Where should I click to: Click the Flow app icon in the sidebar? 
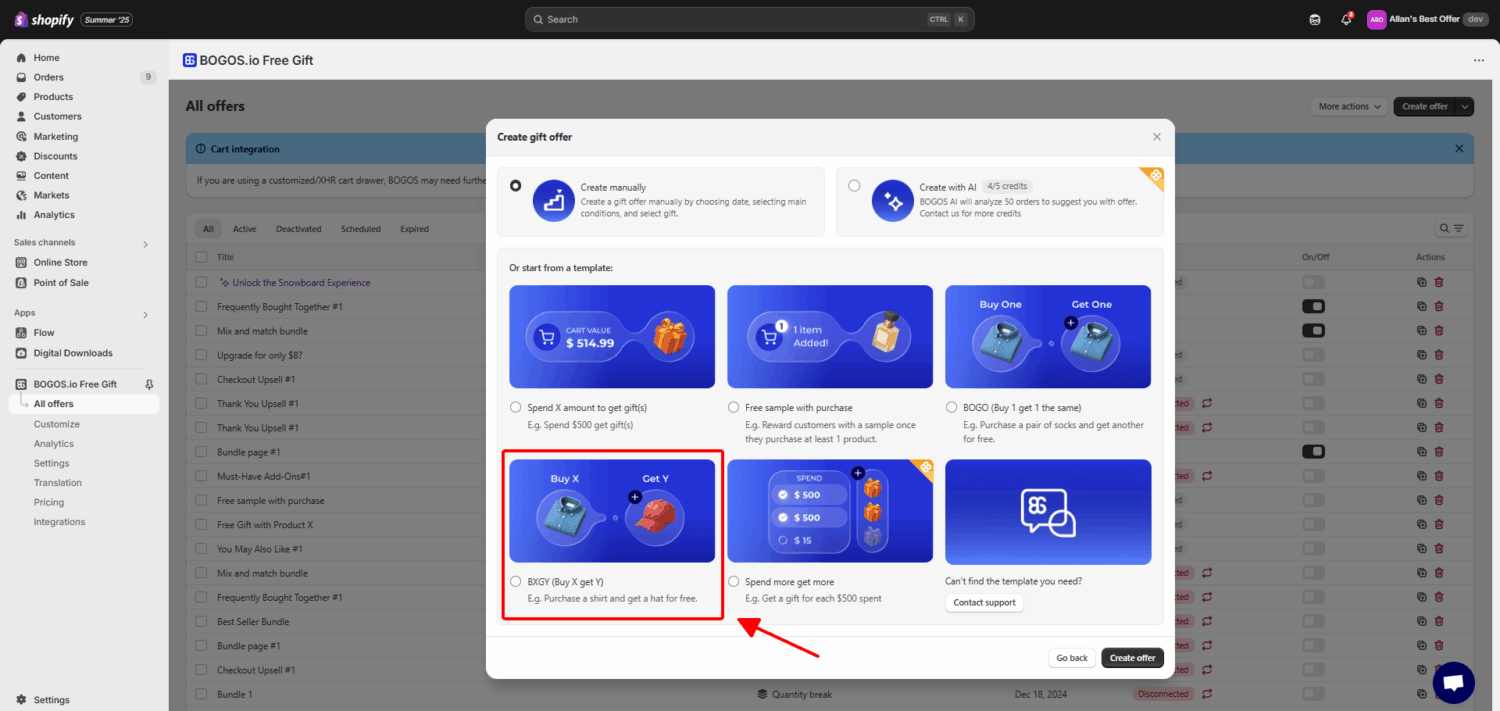coord(22,333)
